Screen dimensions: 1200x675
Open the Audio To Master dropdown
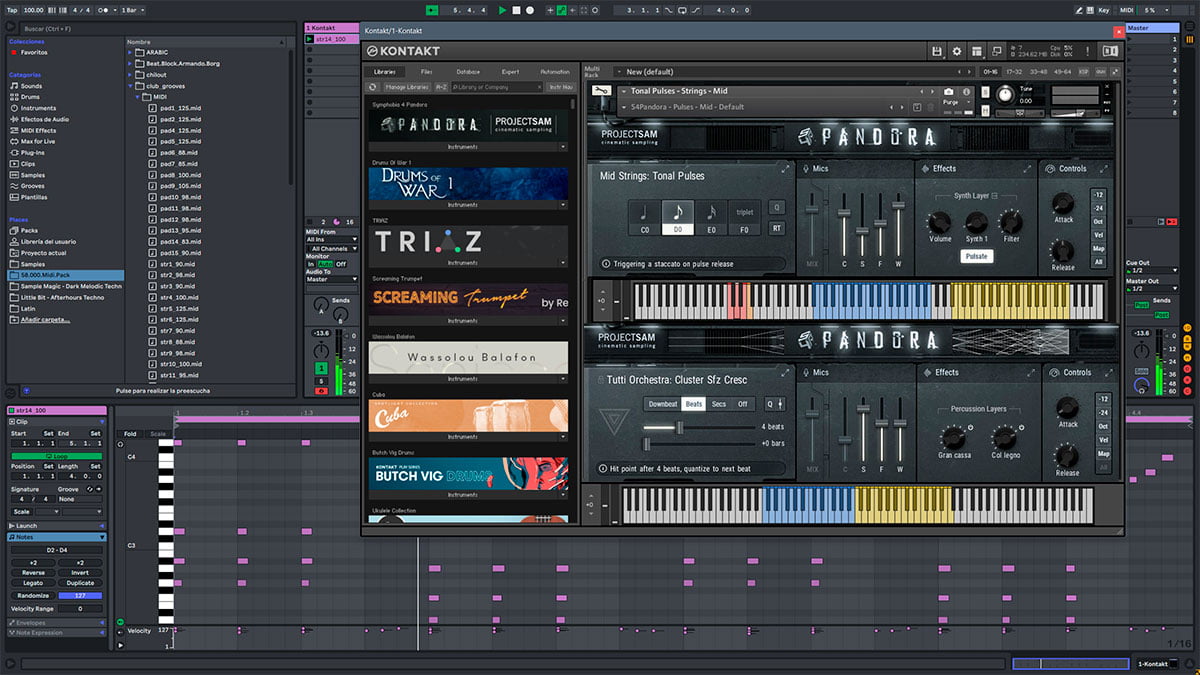point(331,280)
